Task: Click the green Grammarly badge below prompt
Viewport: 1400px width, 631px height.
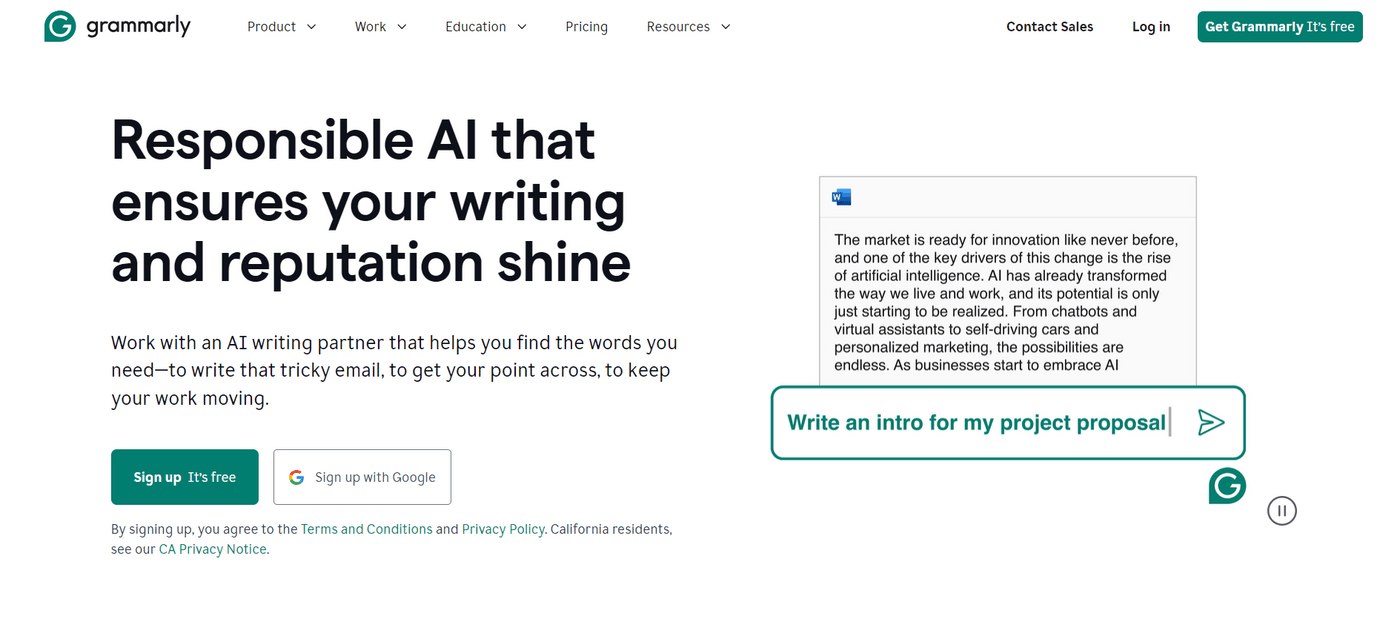Action: (1227, 485)
